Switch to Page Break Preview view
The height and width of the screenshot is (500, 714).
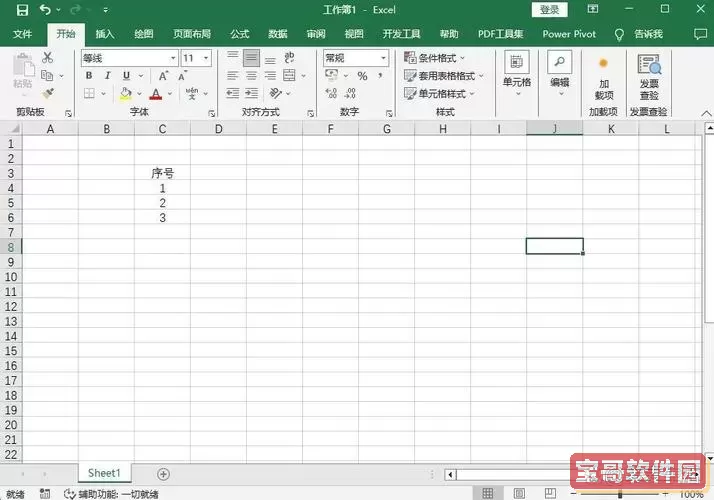coord(550,493)
